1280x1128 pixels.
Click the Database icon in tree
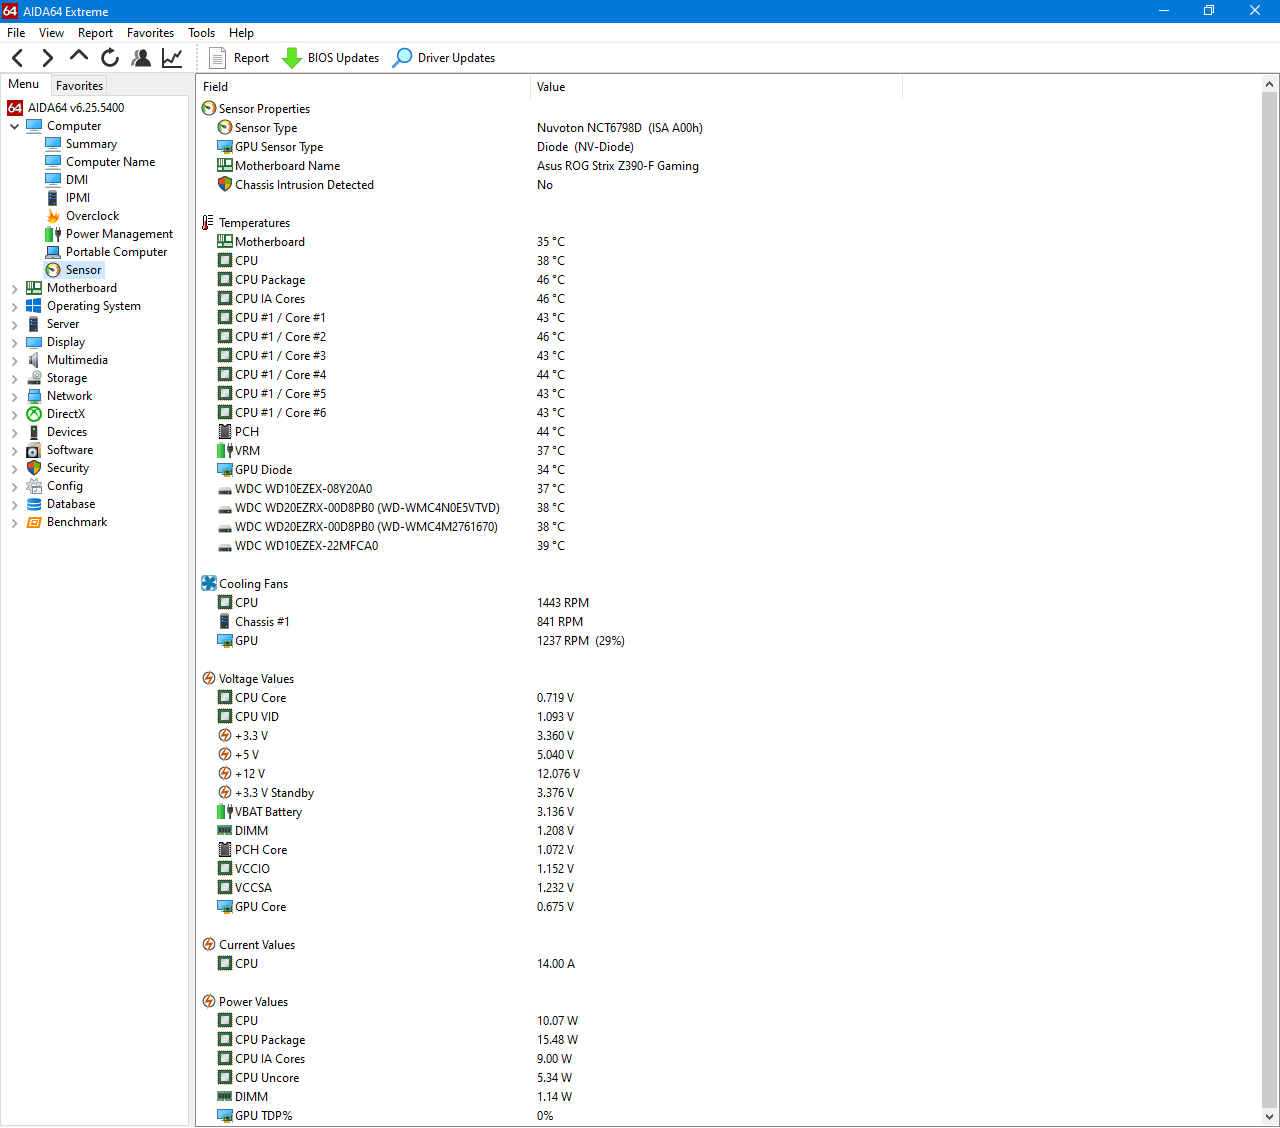(34, 504)
